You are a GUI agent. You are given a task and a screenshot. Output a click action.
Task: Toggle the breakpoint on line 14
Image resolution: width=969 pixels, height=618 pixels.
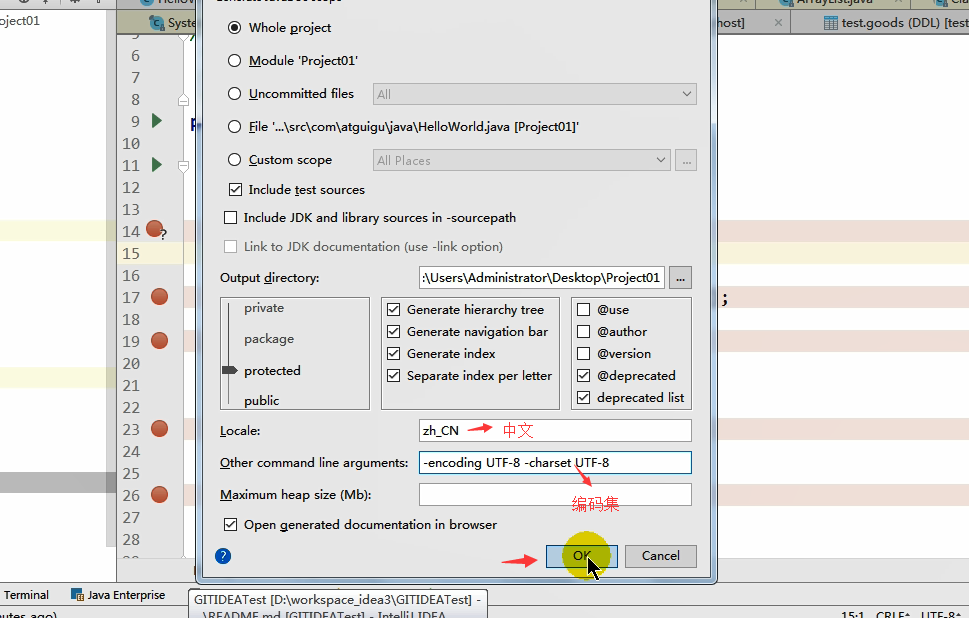click(x=154, y=229)
